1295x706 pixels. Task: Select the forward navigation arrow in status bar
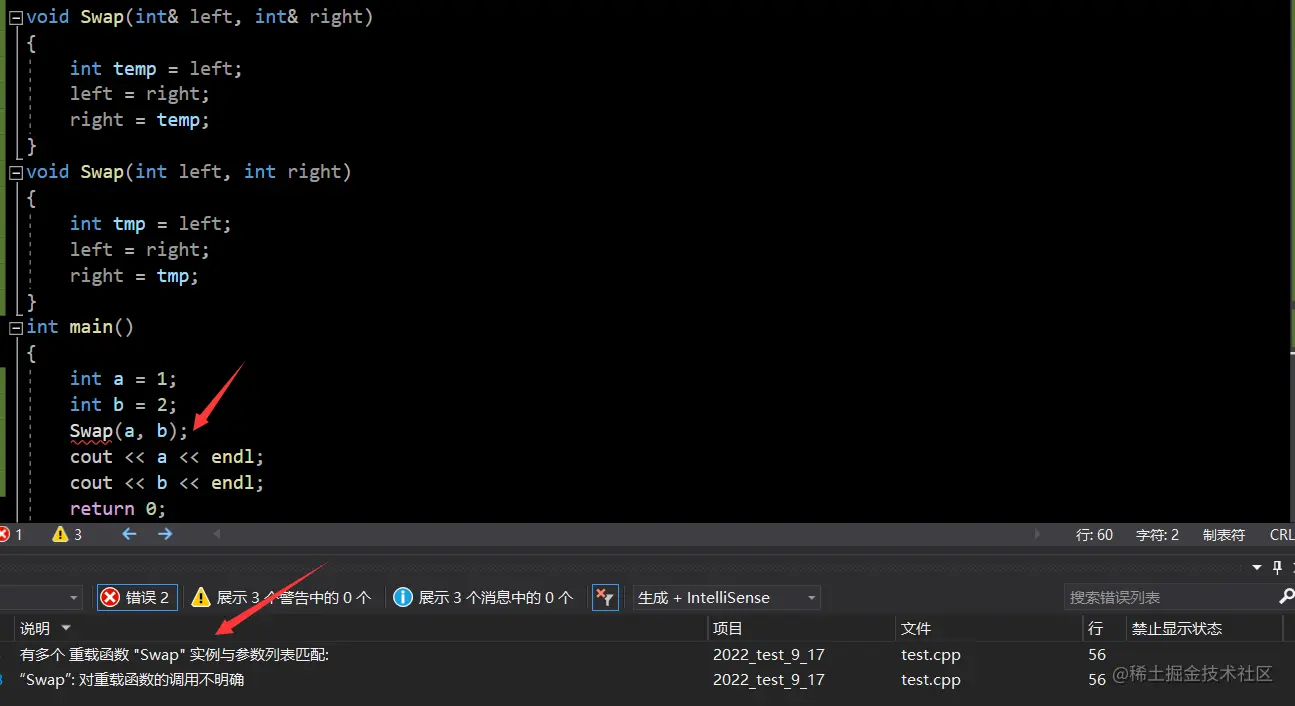(x=165, y=534)
